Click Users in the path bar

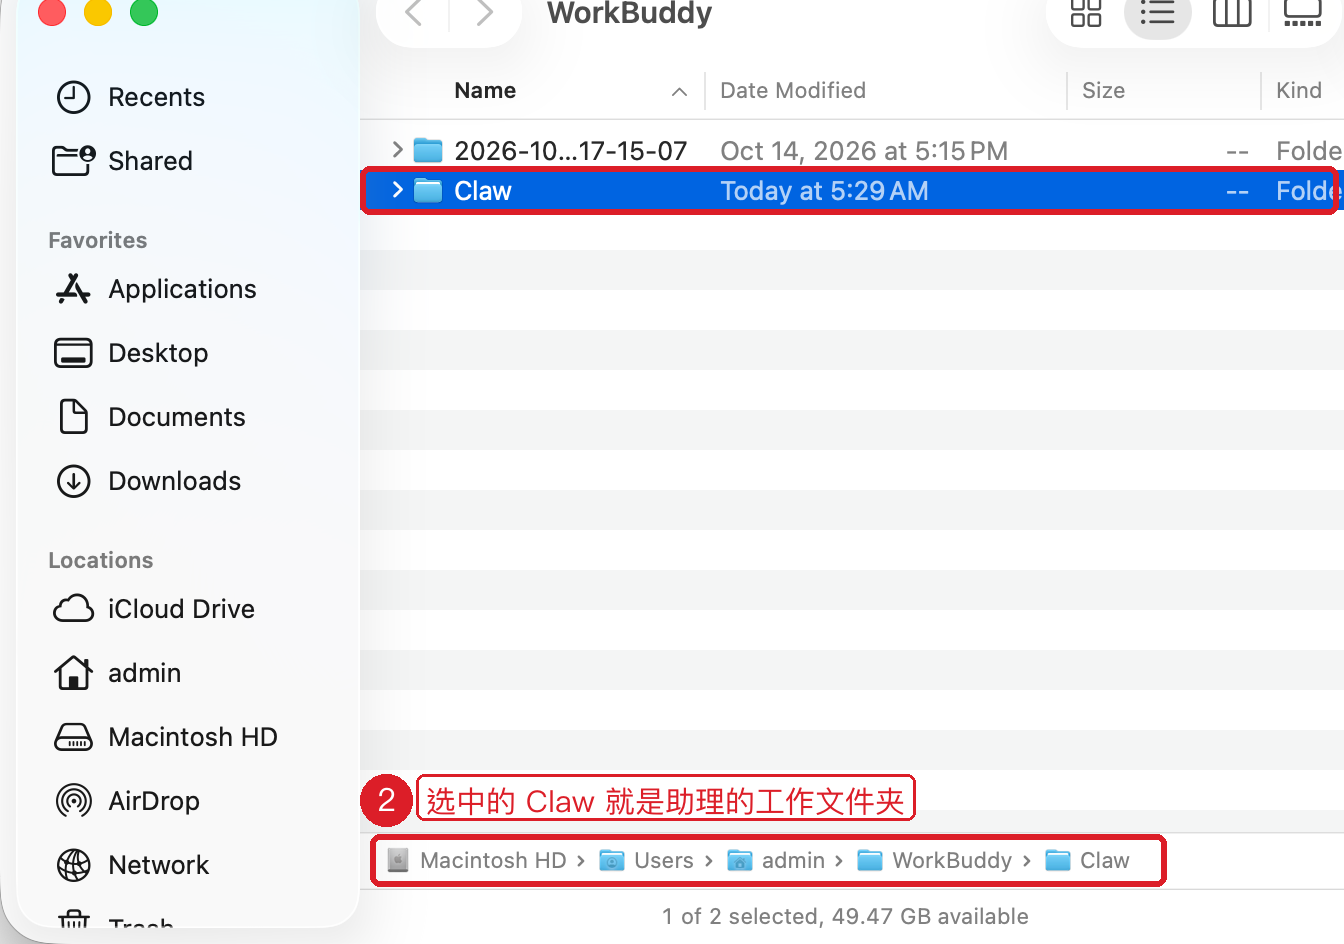tap(647, 860)
